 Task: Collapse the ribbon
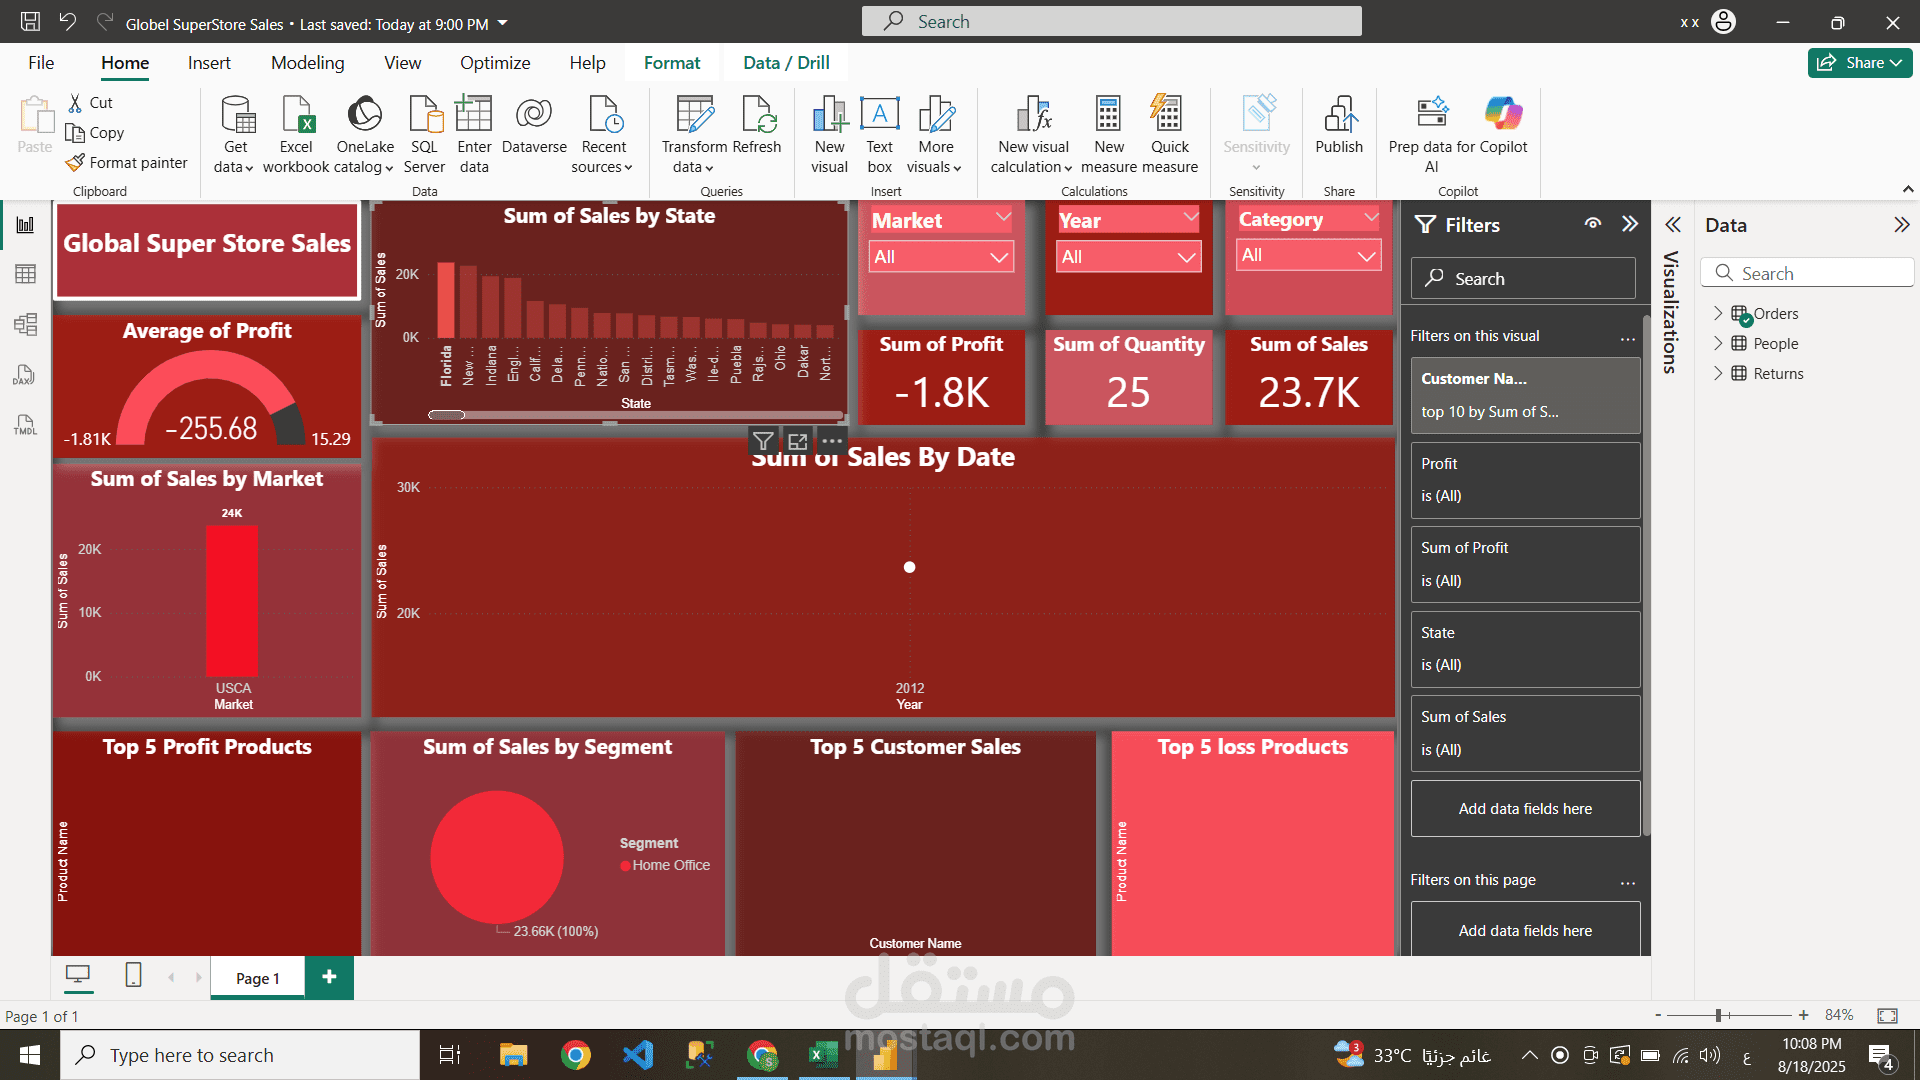coord(1907,189)
